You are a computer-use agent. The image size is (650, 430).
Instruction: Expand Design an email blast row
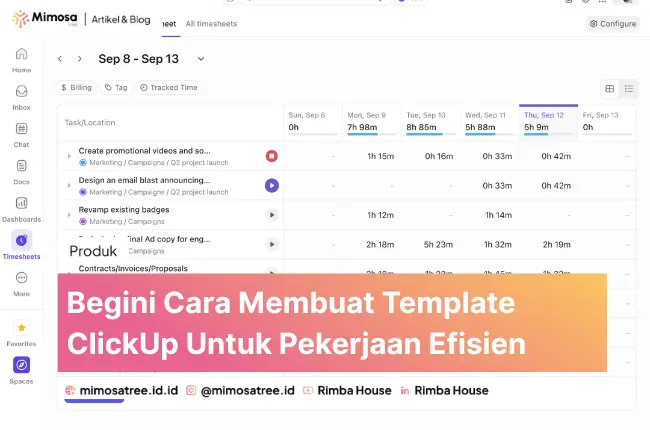[69, 185]
